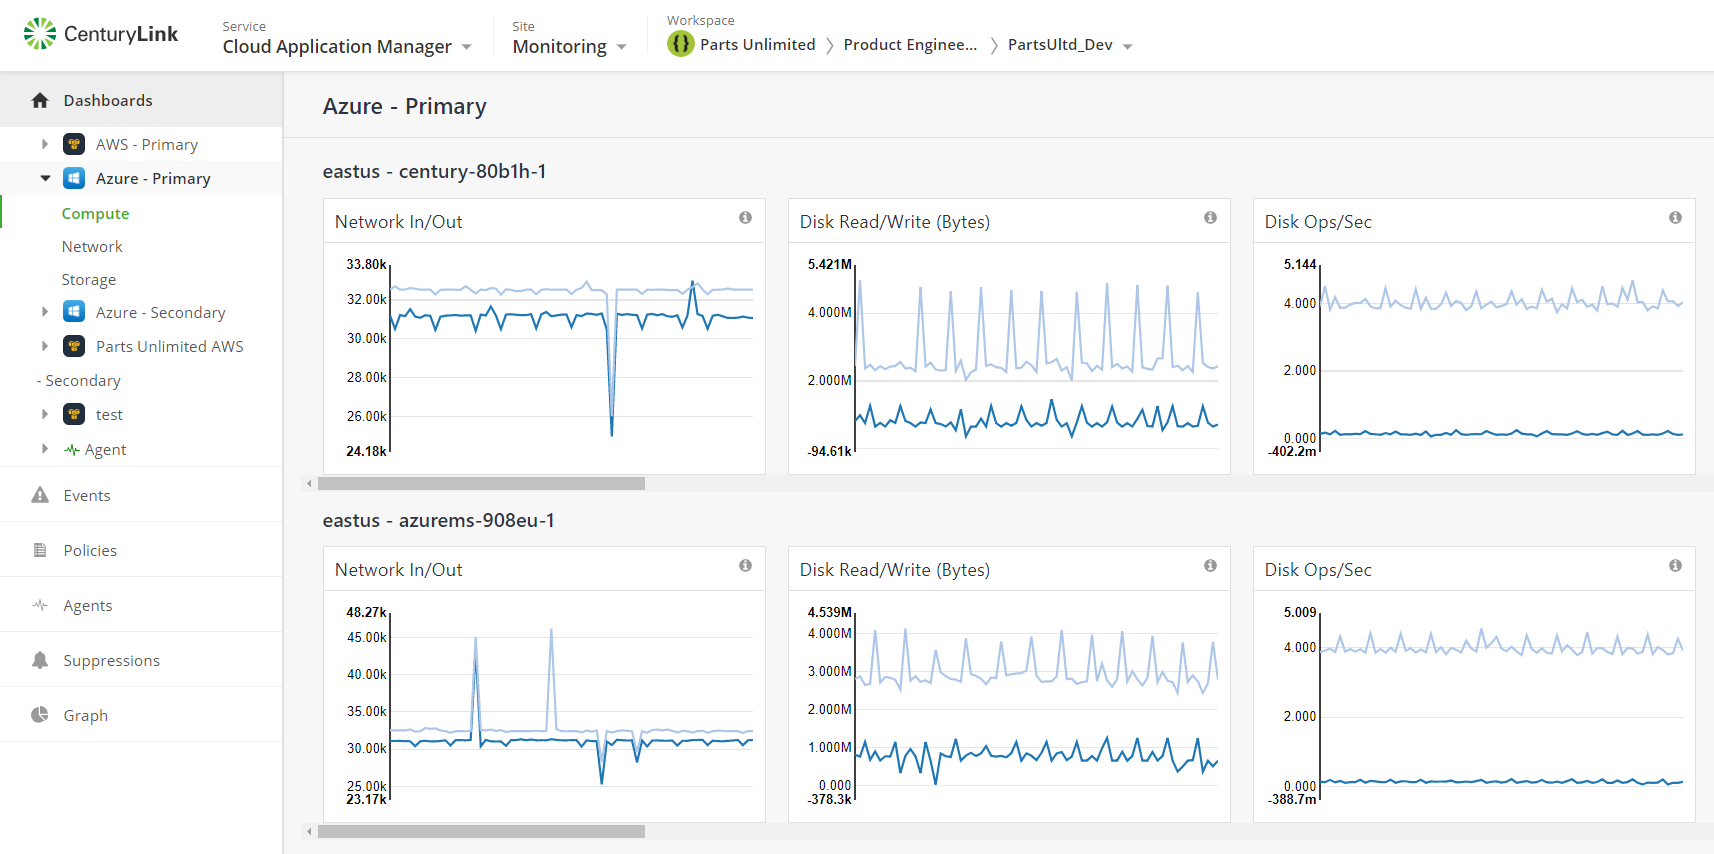Click the Parts Unlimited workspace green icon
Viewport: 1714px width, 854px height.
(681, 44)
